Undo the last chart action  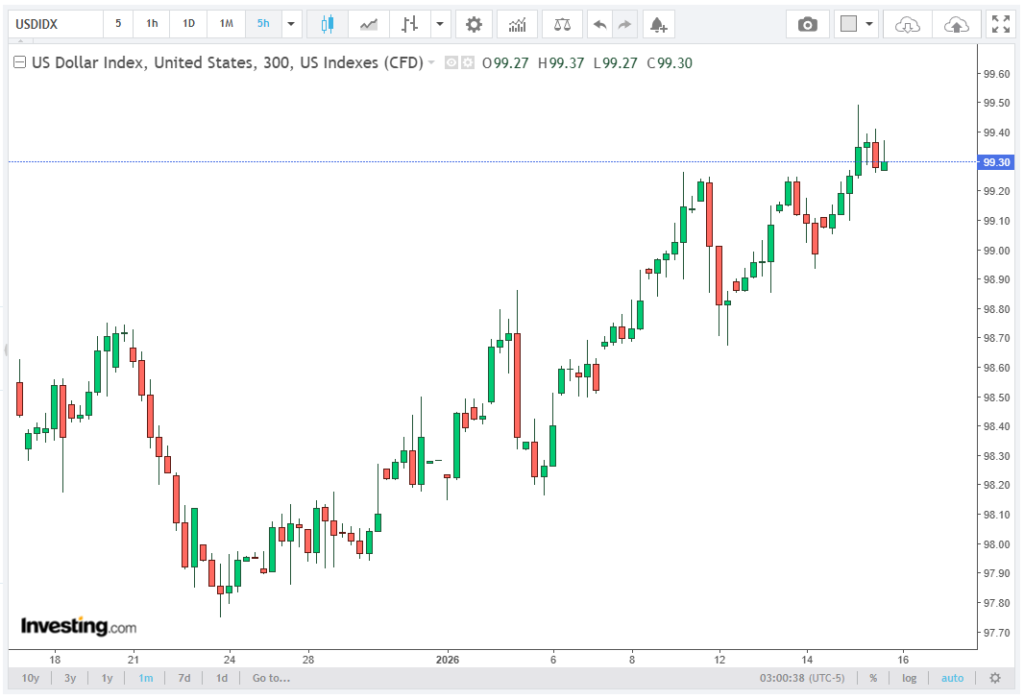pos(599,24)
